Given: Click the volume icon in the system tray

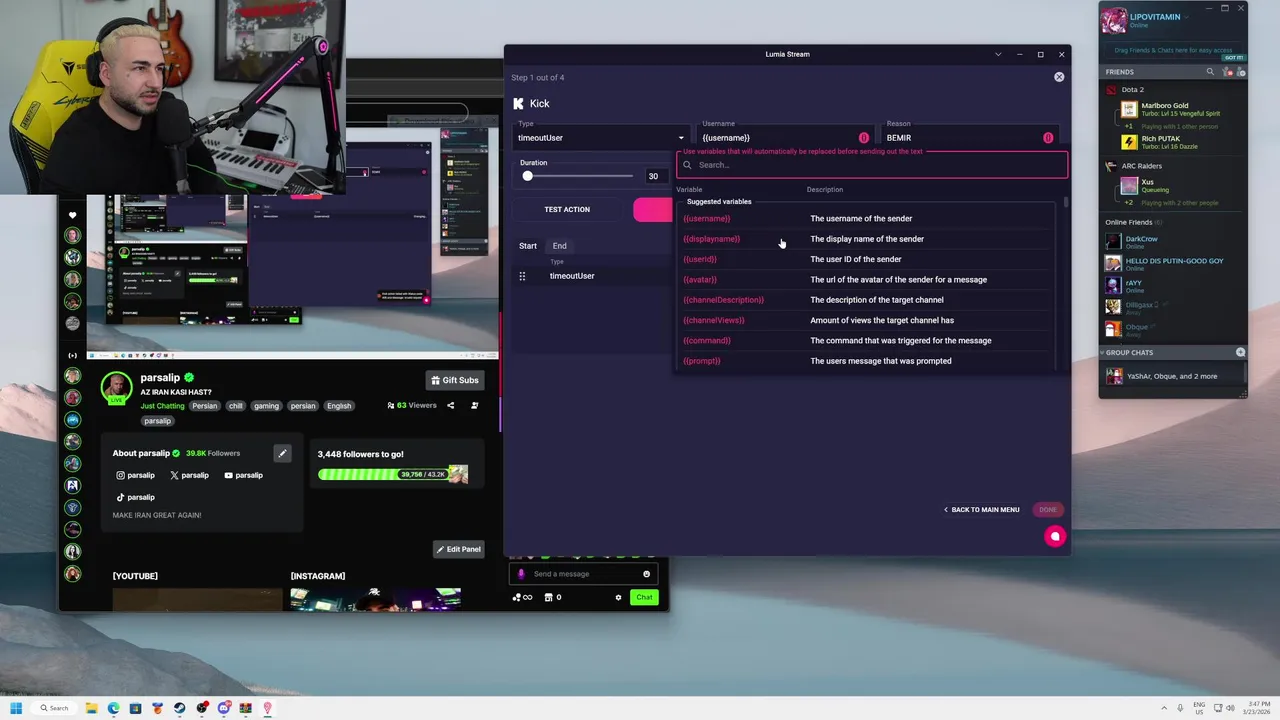Looking at the screenshot, I should (x=1229, y=708).
